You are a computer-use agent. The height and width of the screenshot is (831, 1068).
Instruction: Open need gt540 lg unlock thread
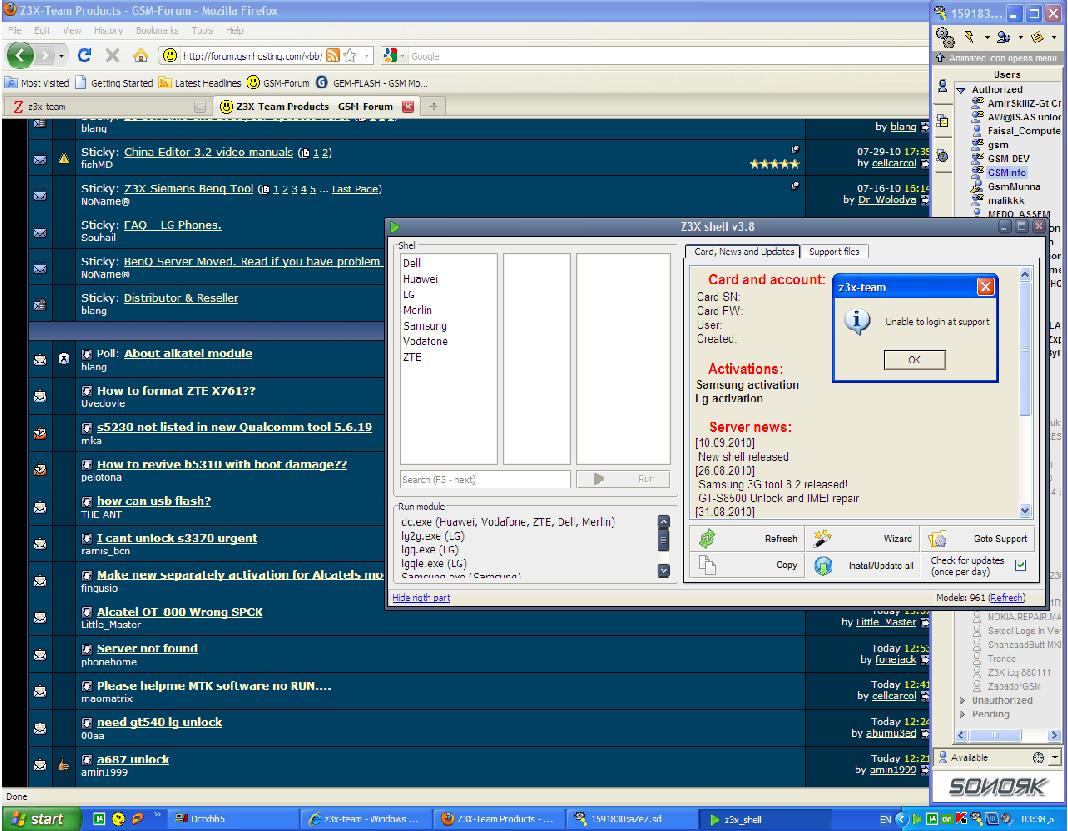tap(159, 722)
